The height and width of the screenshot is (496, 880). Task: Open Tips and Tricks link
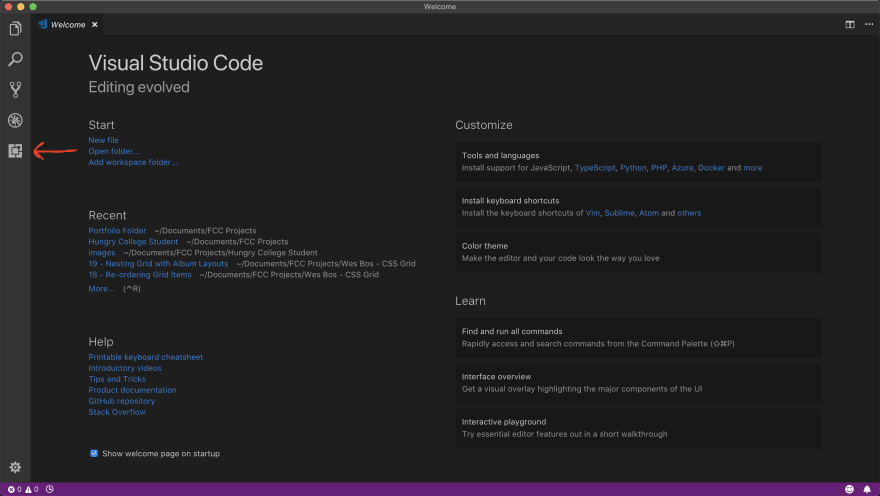point(117,379)
